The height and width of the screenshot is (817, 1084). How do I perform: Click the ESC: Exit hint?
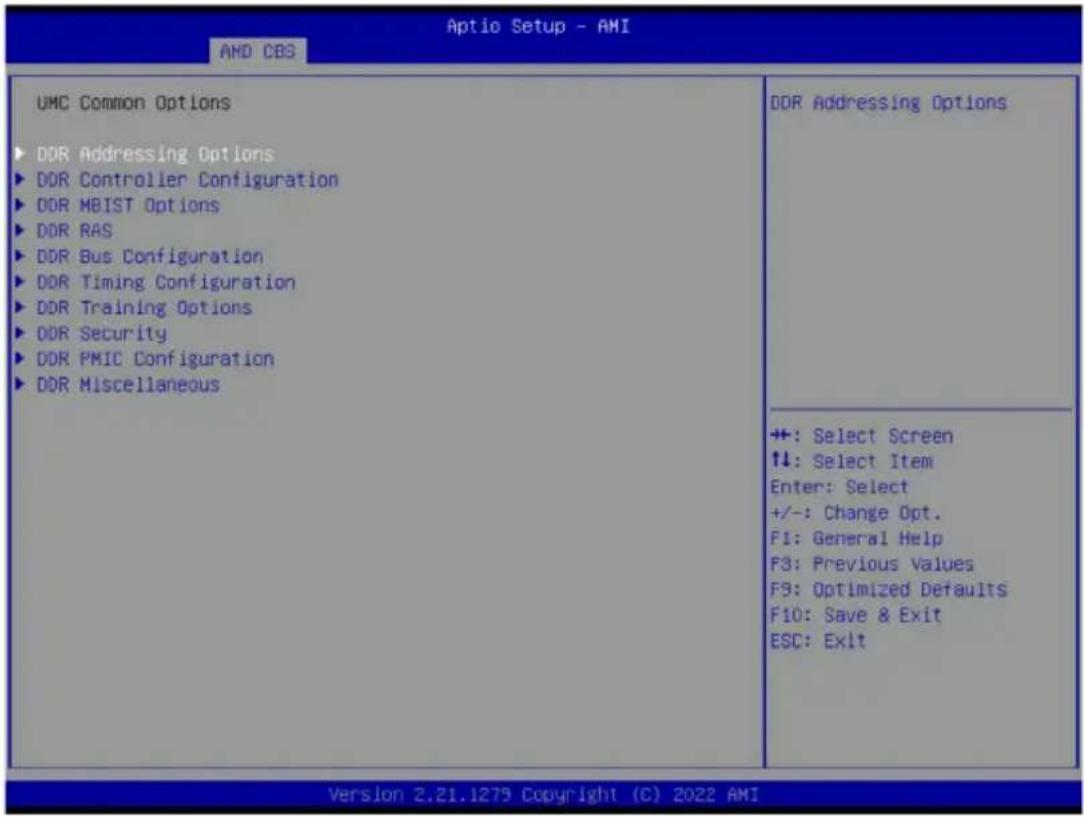(818, 641)
